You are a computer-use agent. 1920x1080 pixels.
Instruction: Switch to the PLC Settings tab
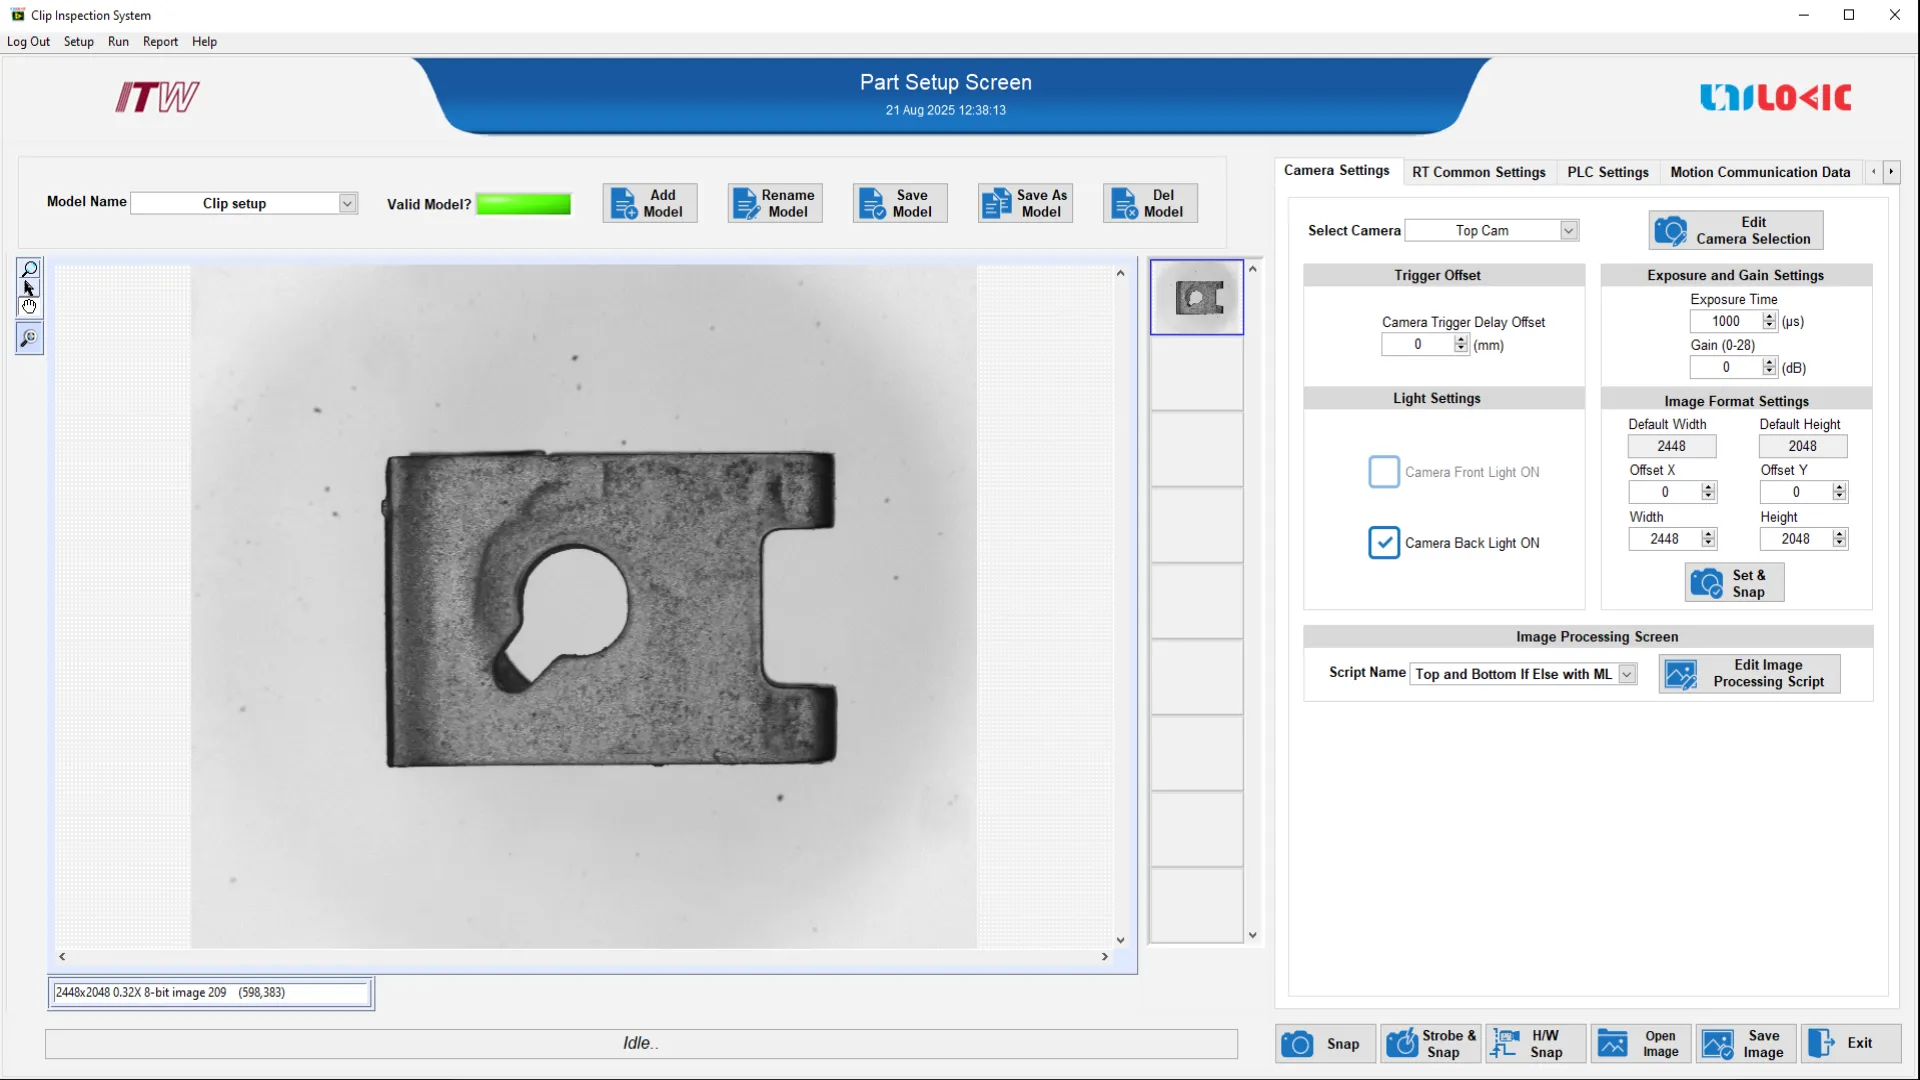[1607, 172]
